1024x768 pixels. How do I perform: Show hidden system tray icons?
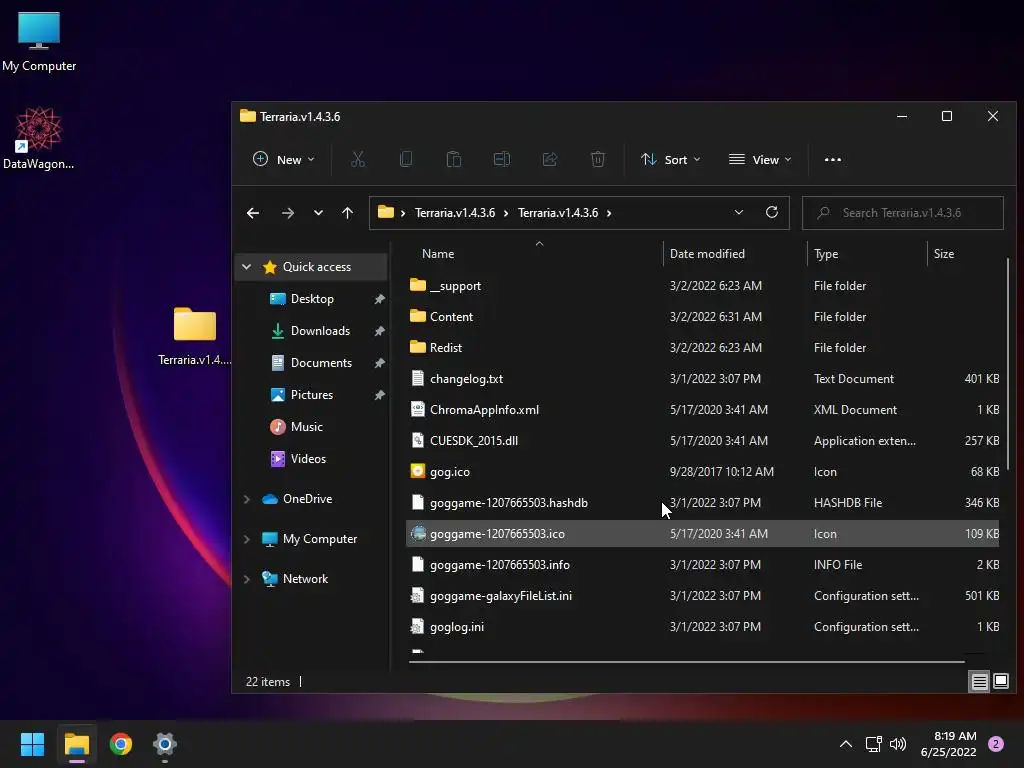pyautogui.click(x=846, y=744)
